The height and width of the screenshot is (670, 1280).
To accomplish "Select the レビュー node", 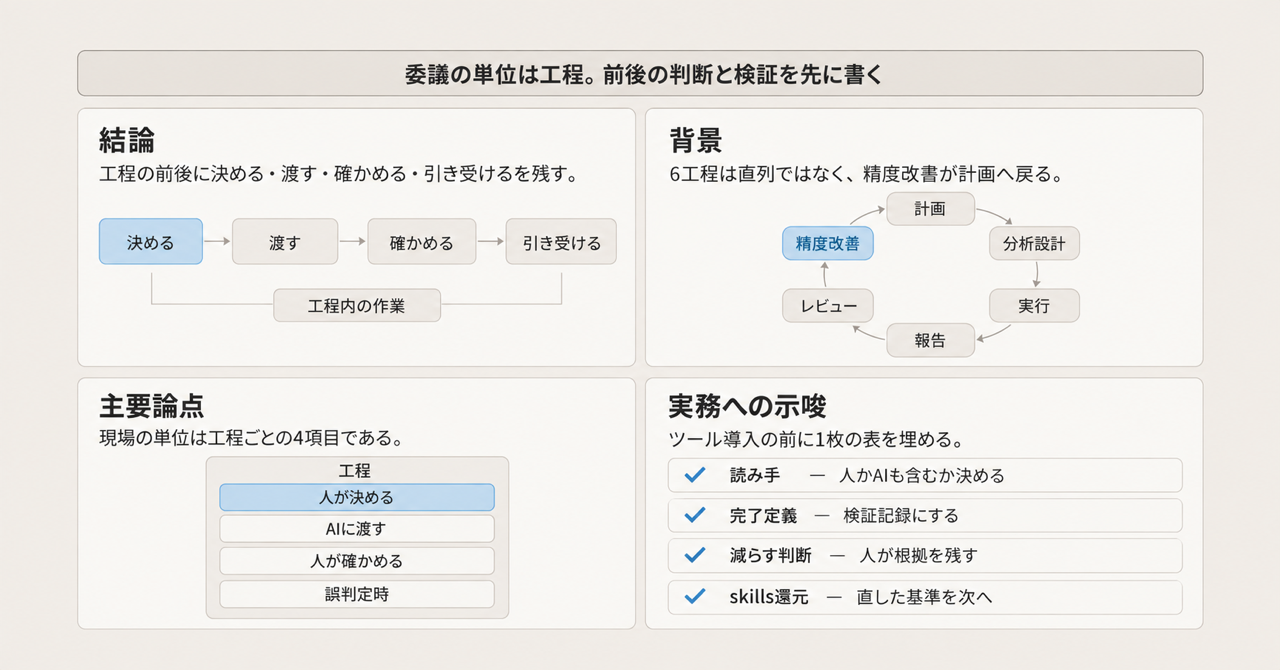I will click(x=827, y=306).
